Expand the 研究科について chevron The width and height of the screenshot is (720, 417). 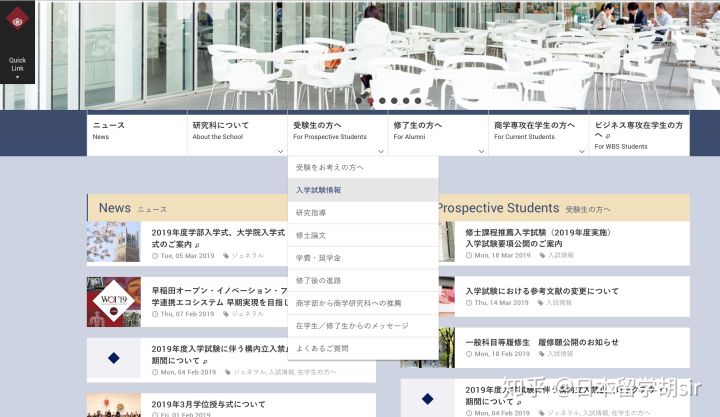point(280,151)
